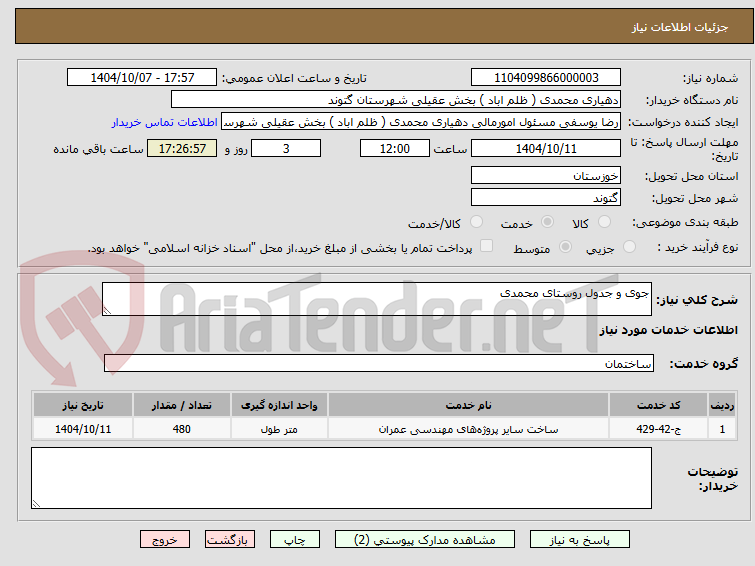
Task: Click the announcement date field 1404/10/07 - 17:57
Action: point(142,78)
